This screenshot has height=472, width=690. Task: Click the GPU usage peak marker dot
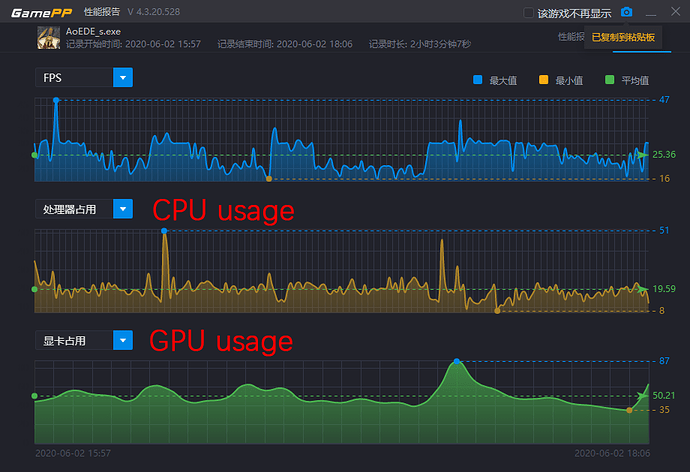(457, 361)
